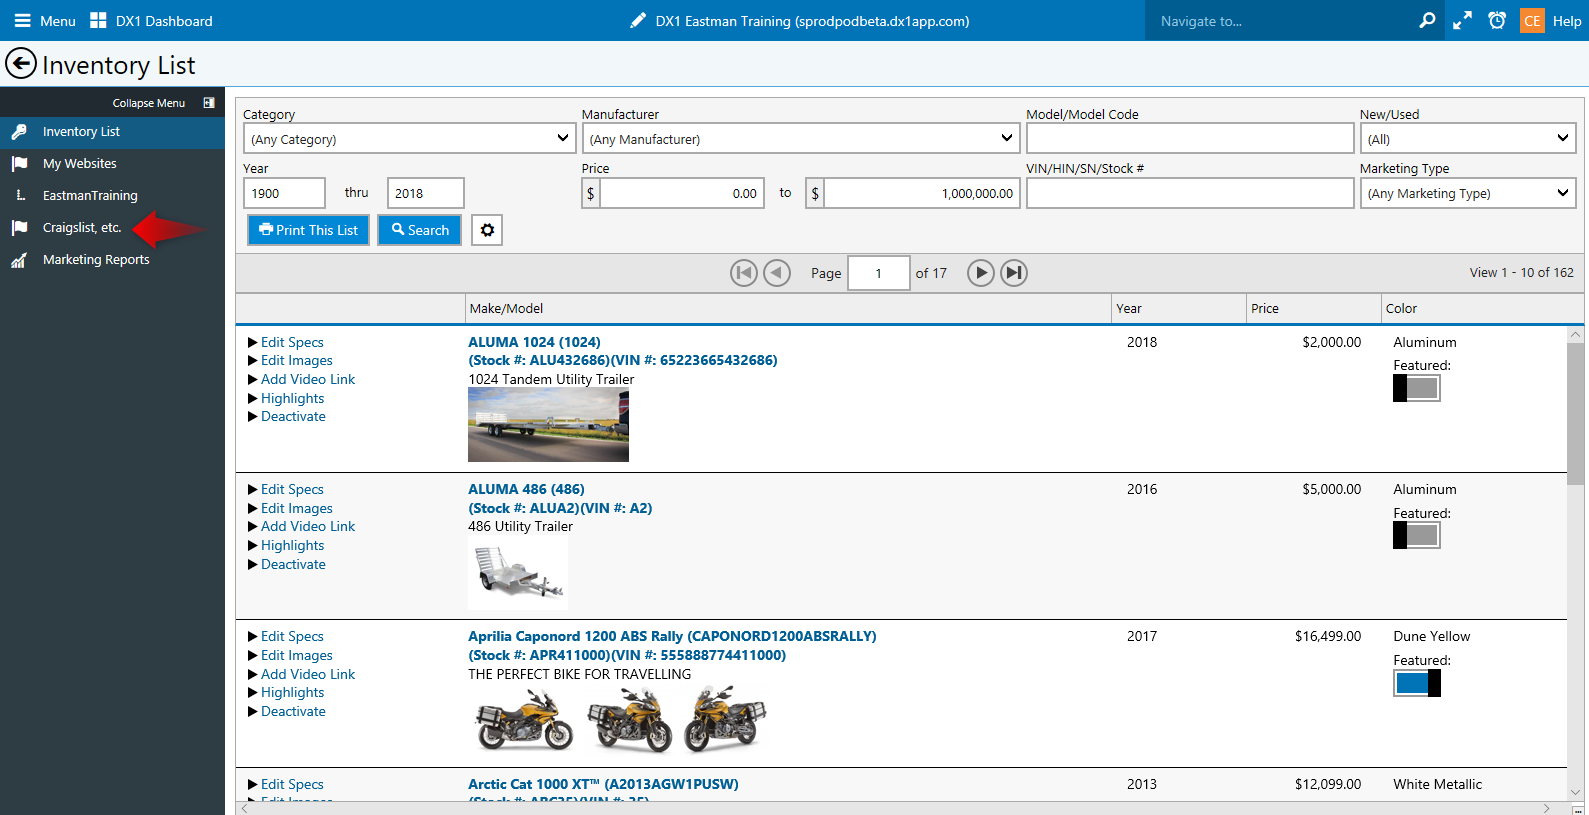Click the key icon beside Inventory List
This screenshot has width=1589, height=815.
[19, 132]
